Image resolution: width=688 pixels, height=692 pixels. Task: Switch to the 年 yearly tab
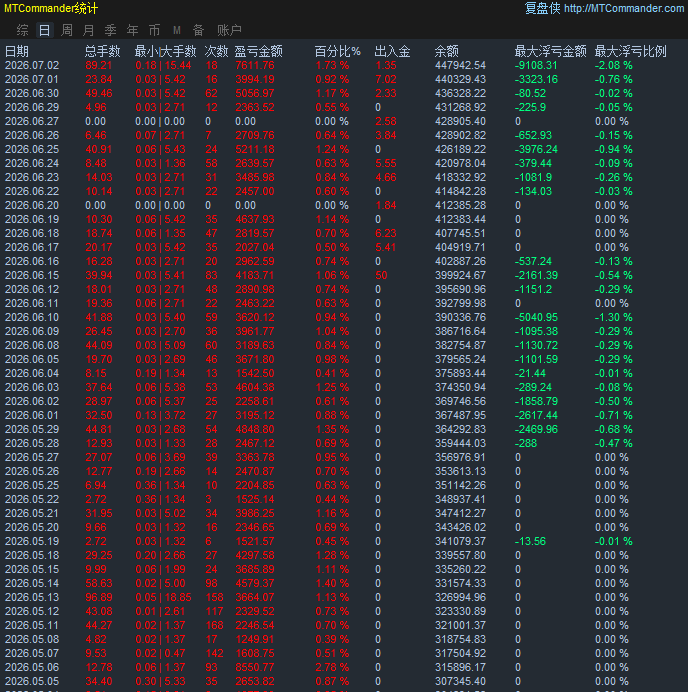tap(132, 30)
